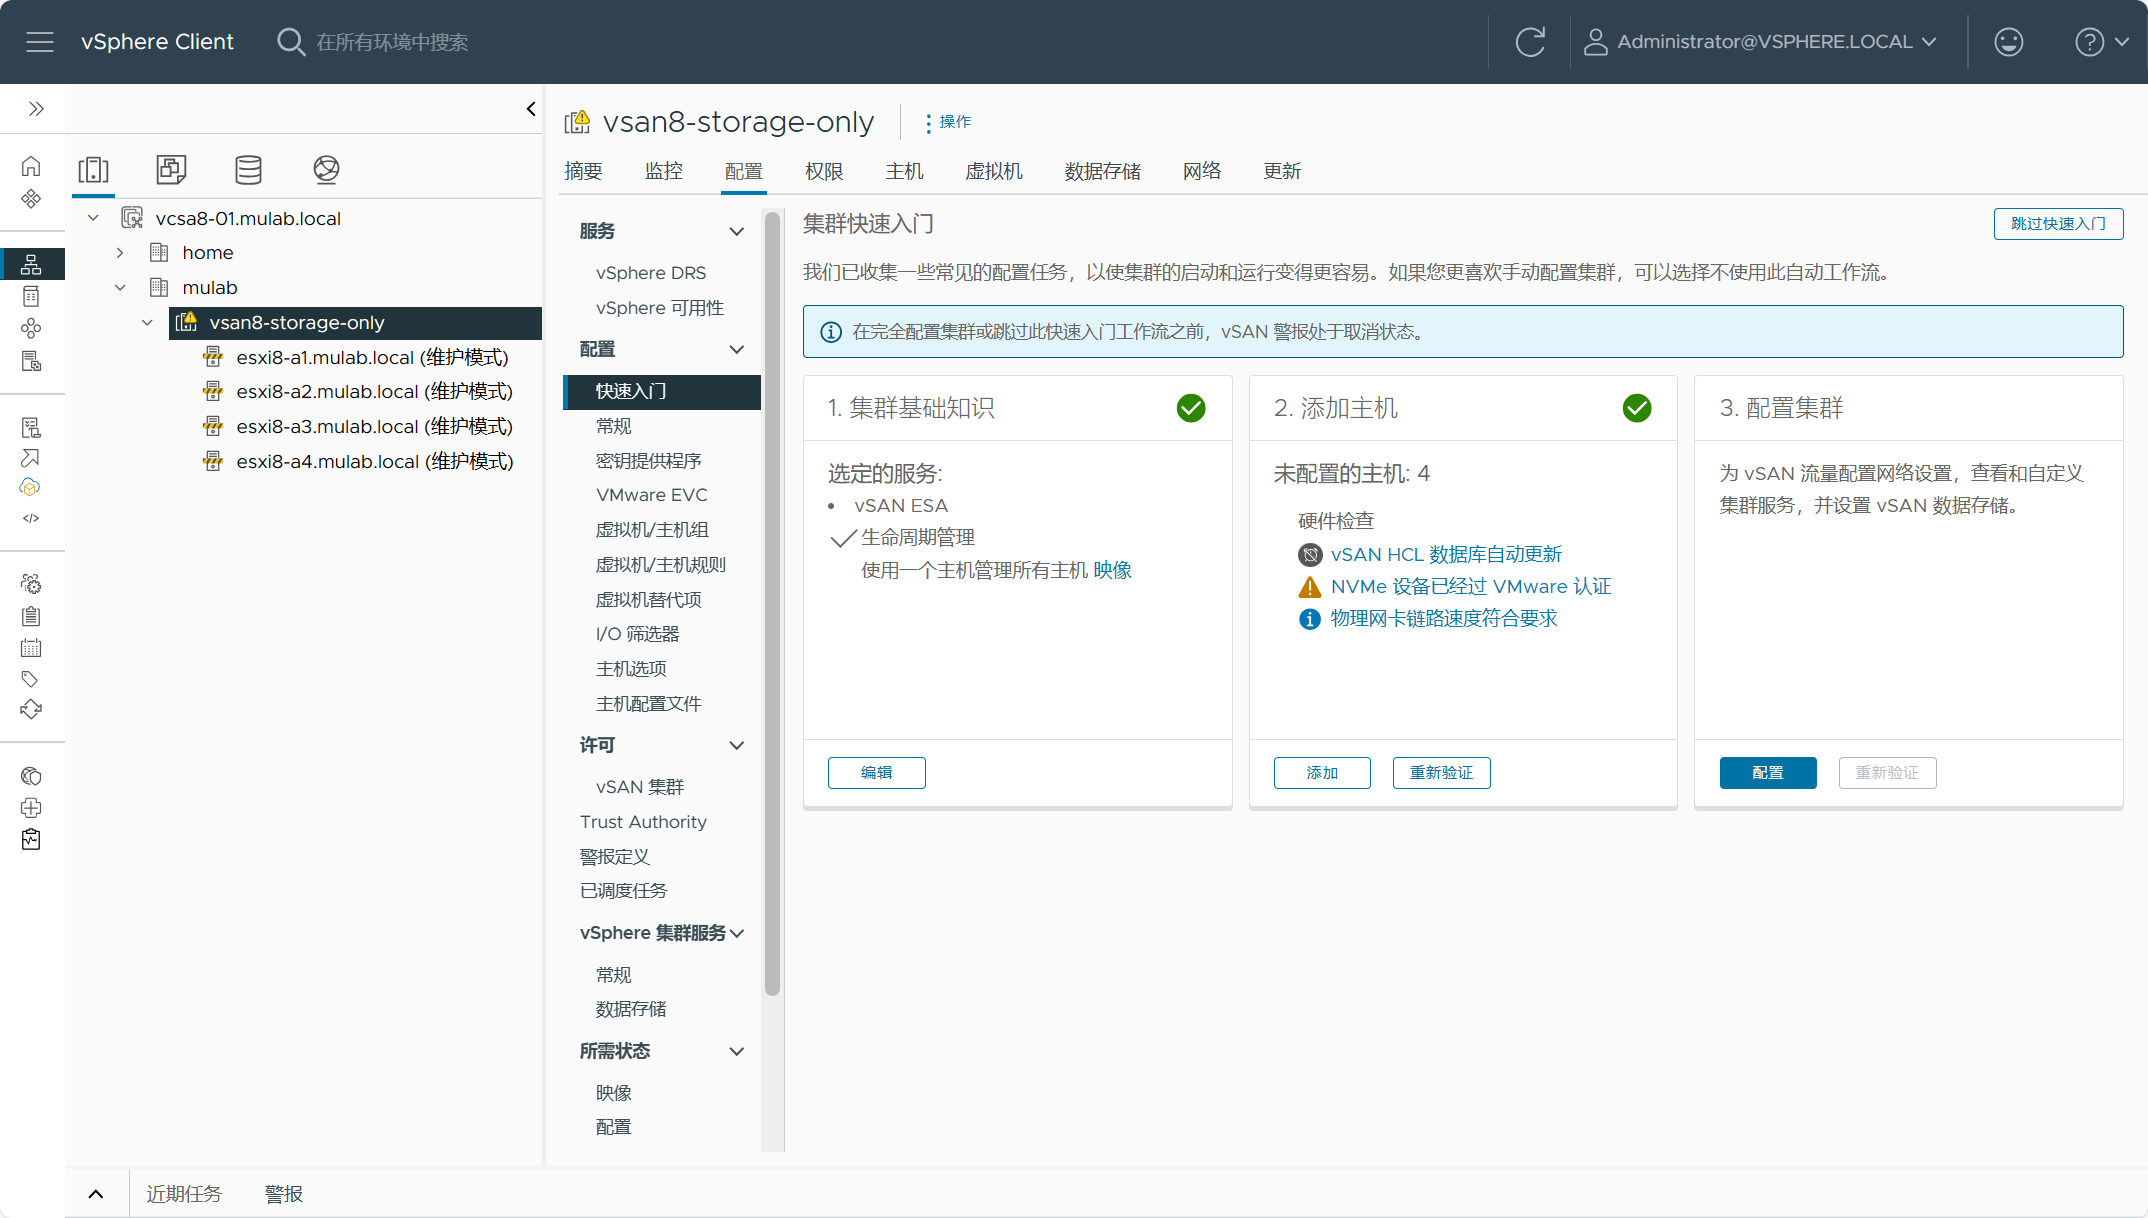Open Tags icon in sidebar

coord(31,679)
